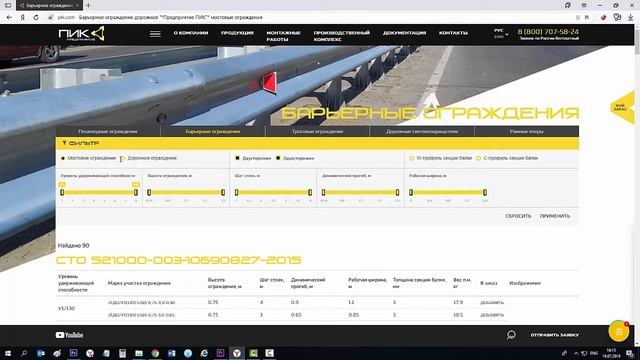
Task: Open the bookmarks icon in title bar
Action: coord(568,5)
